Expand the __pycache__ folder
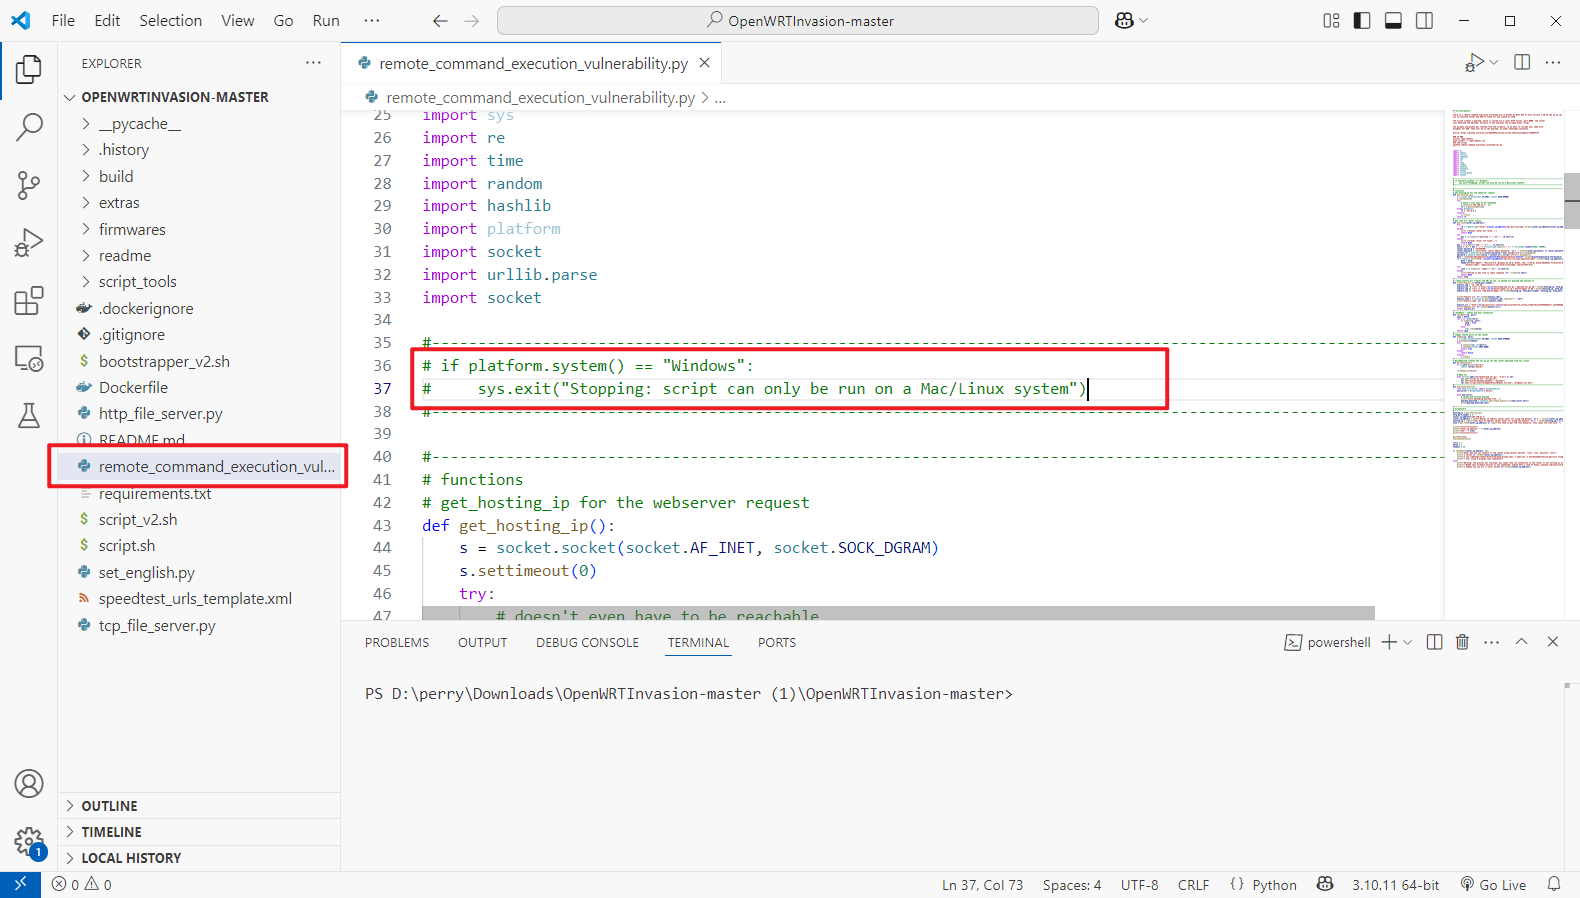The height and width of the screenshot is (898, 1580). click(199, 124)
